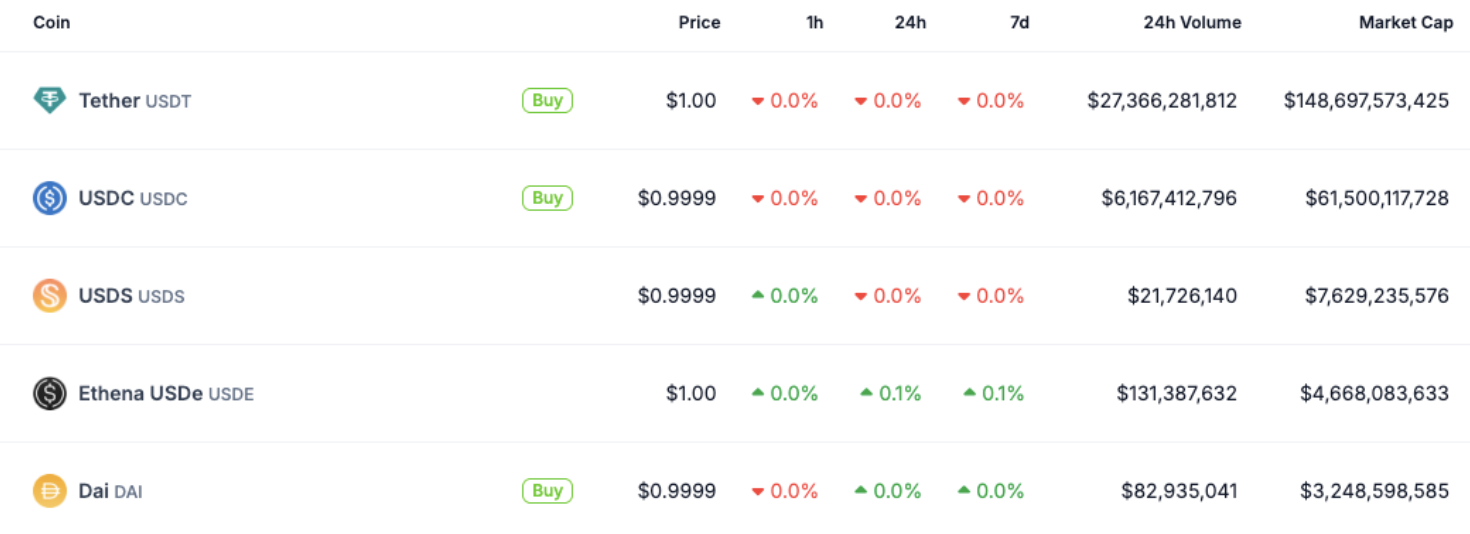Sort the table by Price column
The image size is (1470, 534).
pos(699,22)
